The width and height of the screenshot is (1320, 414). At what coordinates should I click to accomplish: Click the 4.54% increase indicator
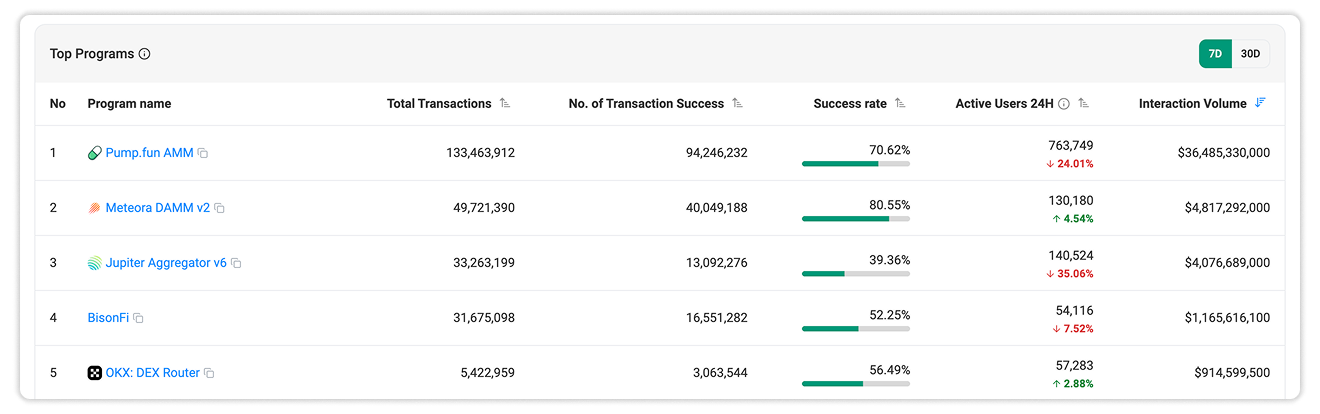[1073, 219]
